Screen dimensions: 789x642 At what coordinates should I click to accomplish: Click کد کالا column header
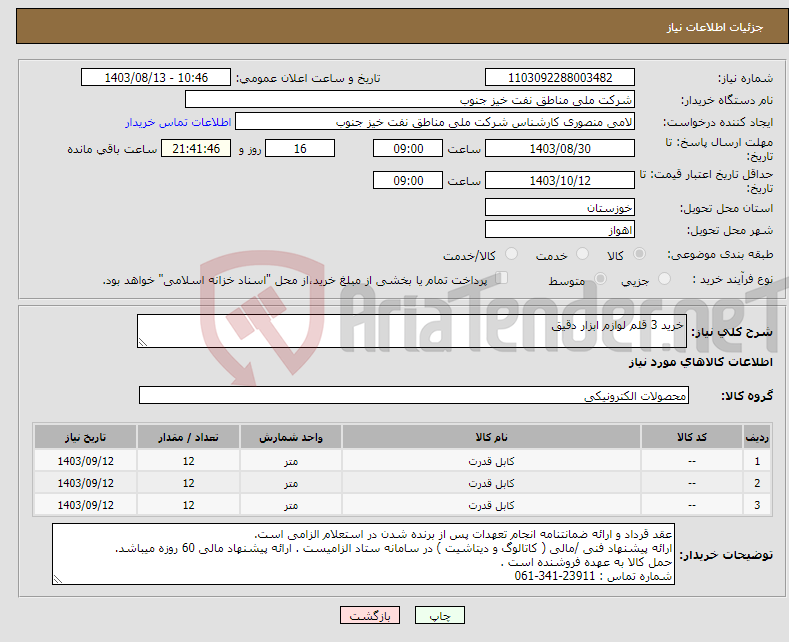coord(691,437)
